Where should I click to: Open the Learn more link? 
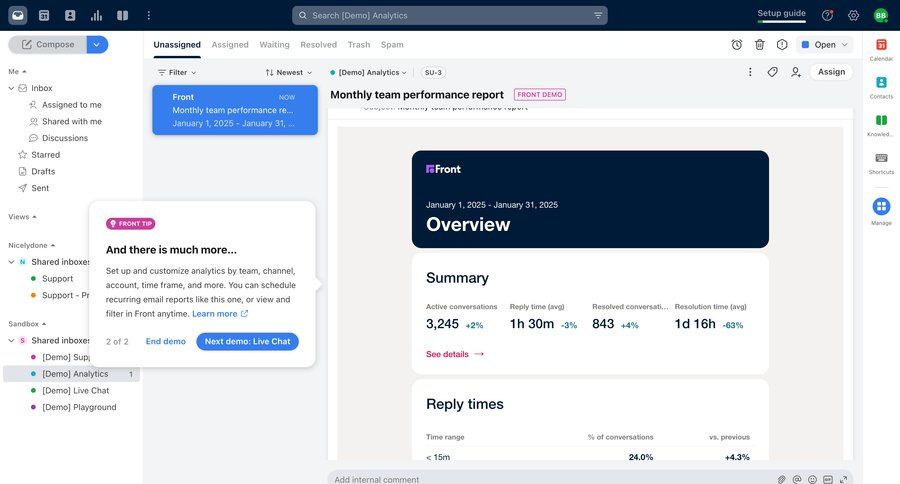220,313
